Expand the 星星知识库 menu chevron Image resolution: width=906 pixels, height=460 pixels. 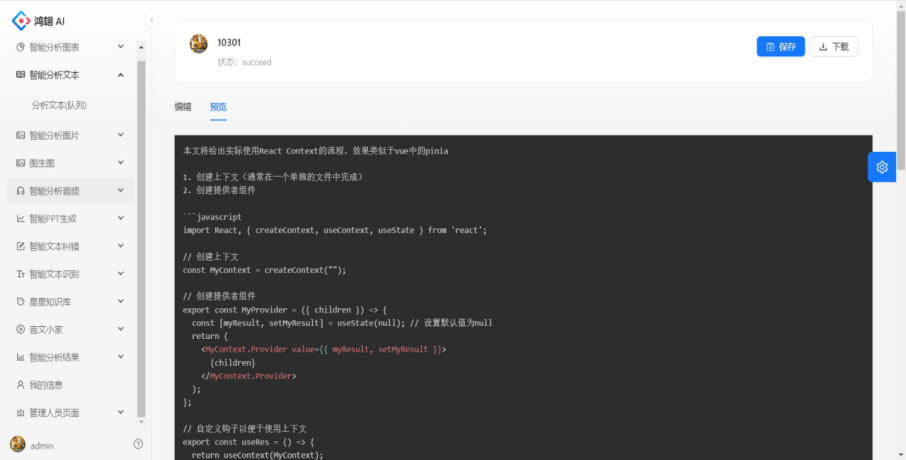pyautogui.click(x=121, y=301)
